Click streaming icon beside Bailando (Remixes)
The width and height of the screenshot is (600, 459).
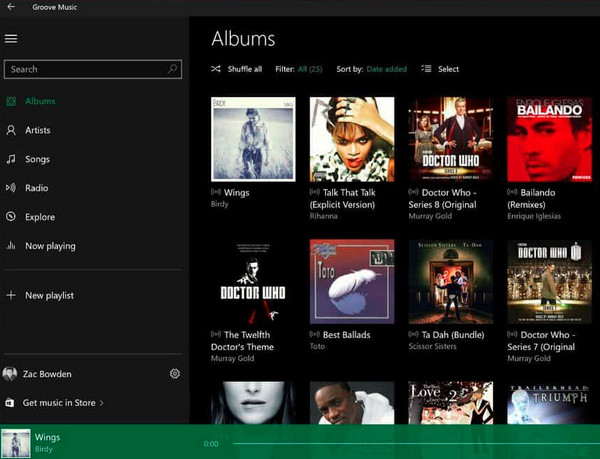point(512,192)
